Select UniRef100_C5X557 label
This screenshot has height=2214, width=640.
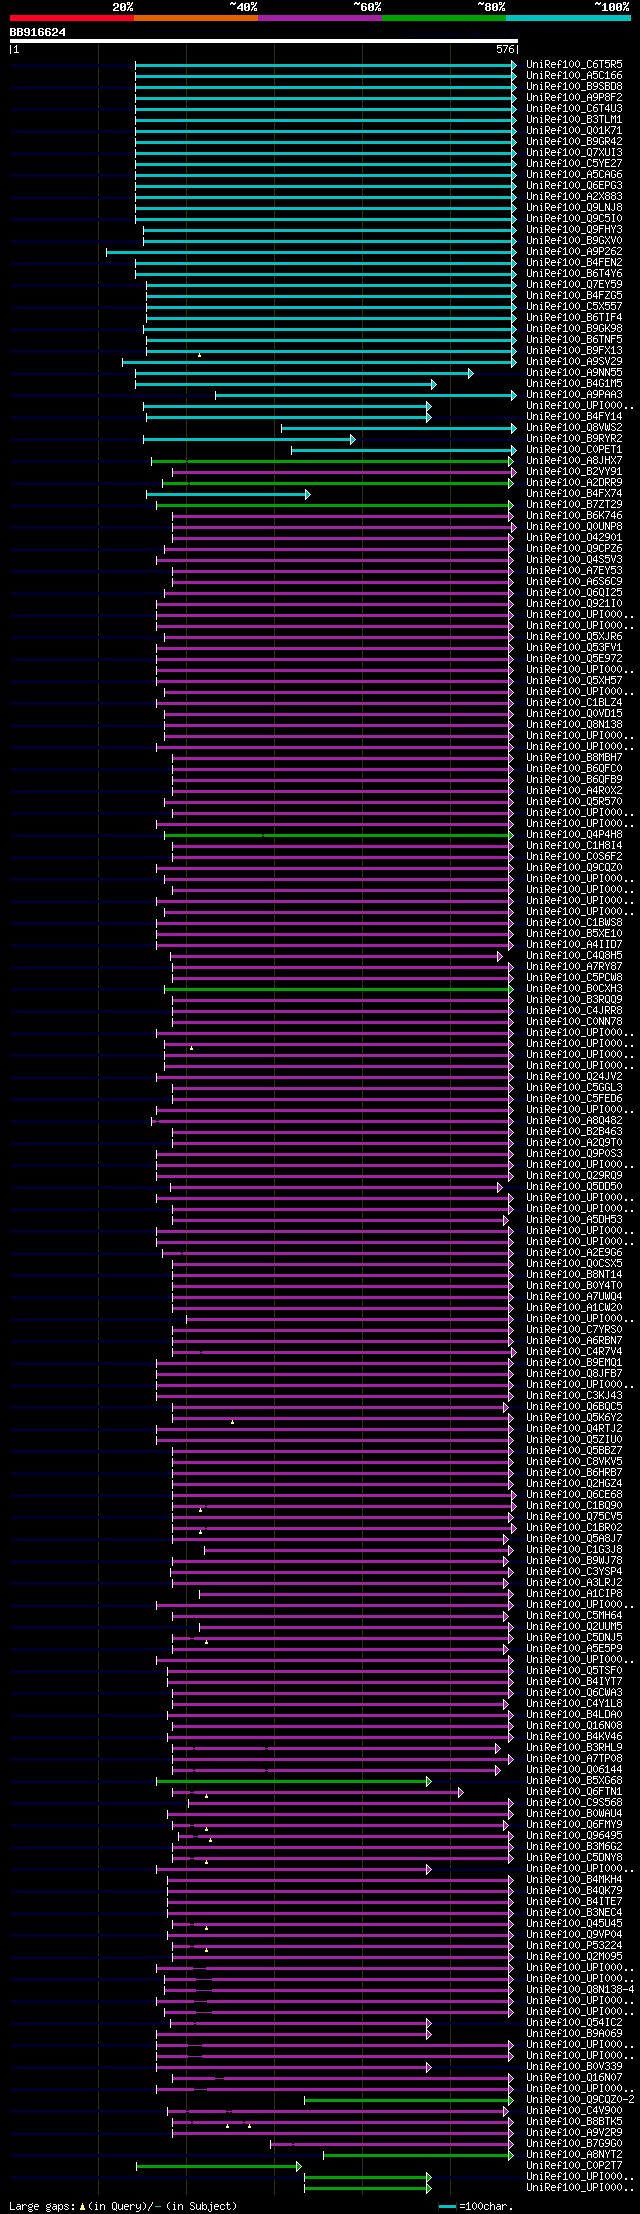pyautogui.click(x=574, y=306)
